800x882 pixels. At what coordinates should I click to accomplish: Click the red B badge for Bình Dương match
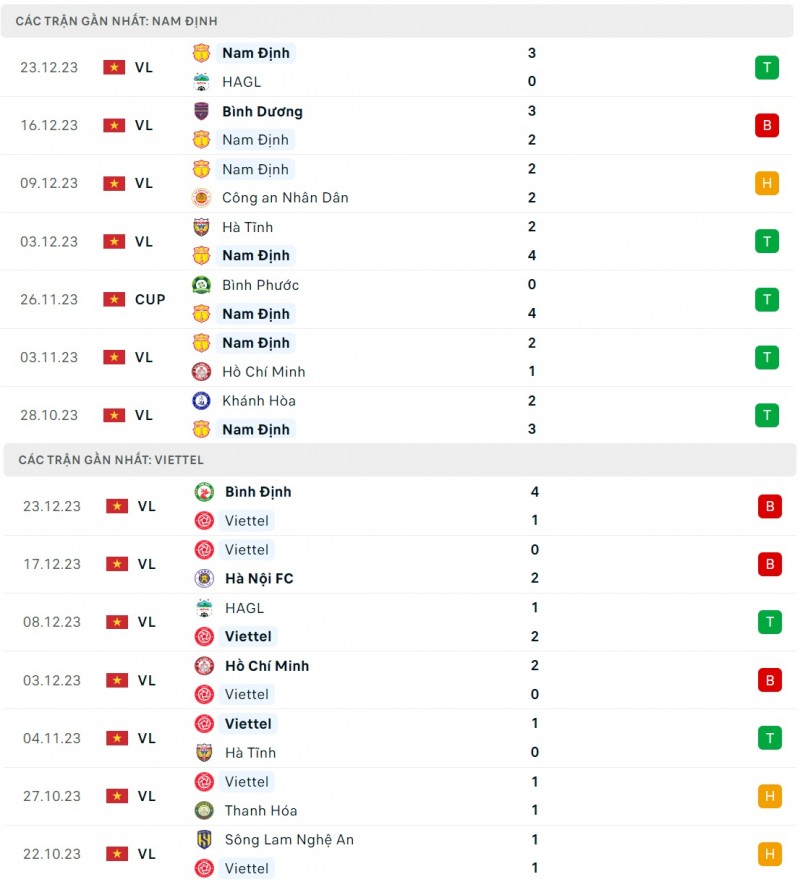(x=767, y=125)
